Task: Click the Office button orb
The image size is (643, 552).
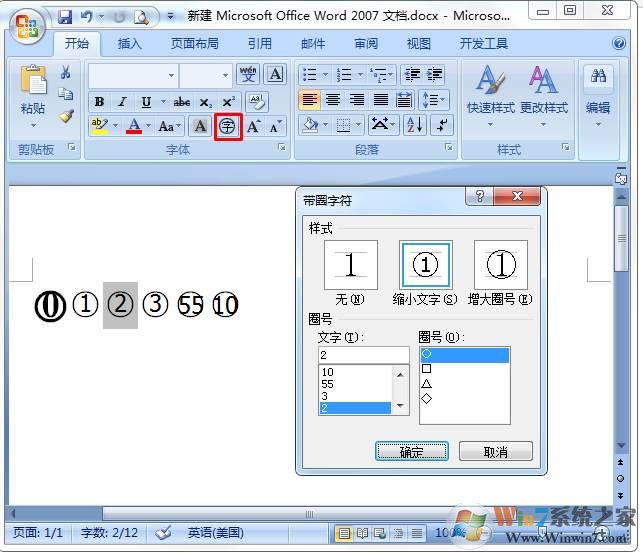Action: pyautogui.click(x=27, y=26)
